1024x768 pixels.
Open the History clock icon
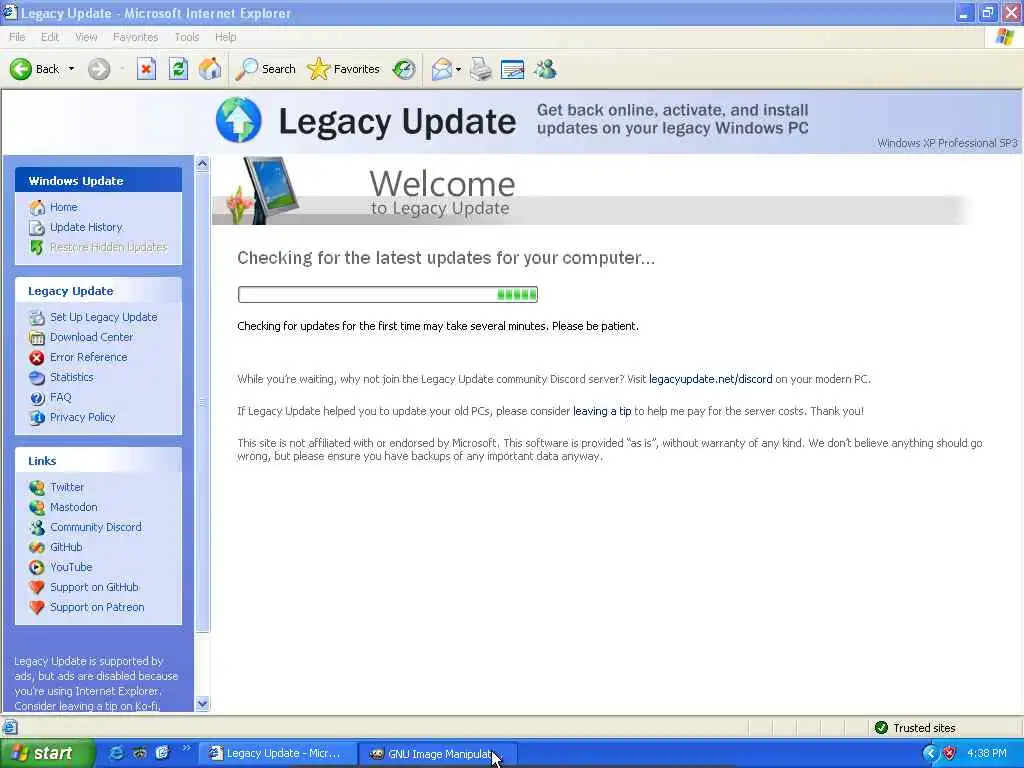coord(404,69)
